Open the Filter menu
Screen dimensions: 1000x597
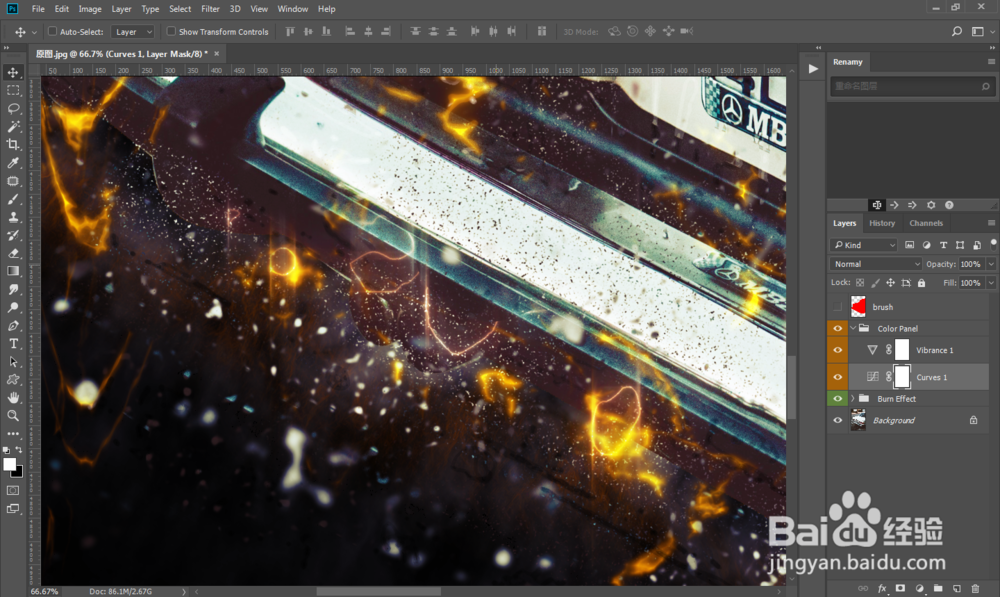(x=210, y=9)
